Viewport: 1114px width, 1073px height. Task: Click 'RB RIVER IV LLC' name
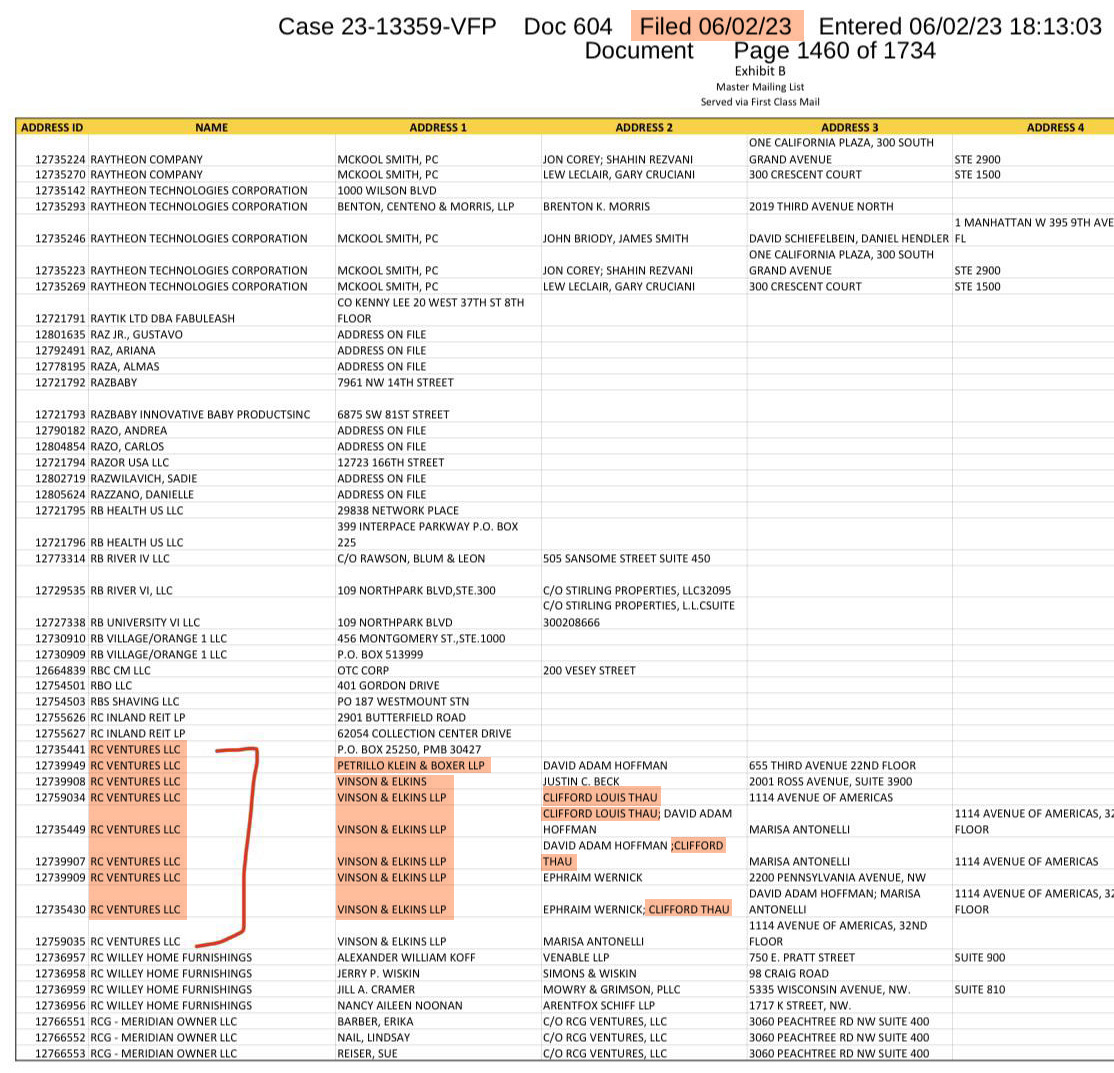coord(130,559)
